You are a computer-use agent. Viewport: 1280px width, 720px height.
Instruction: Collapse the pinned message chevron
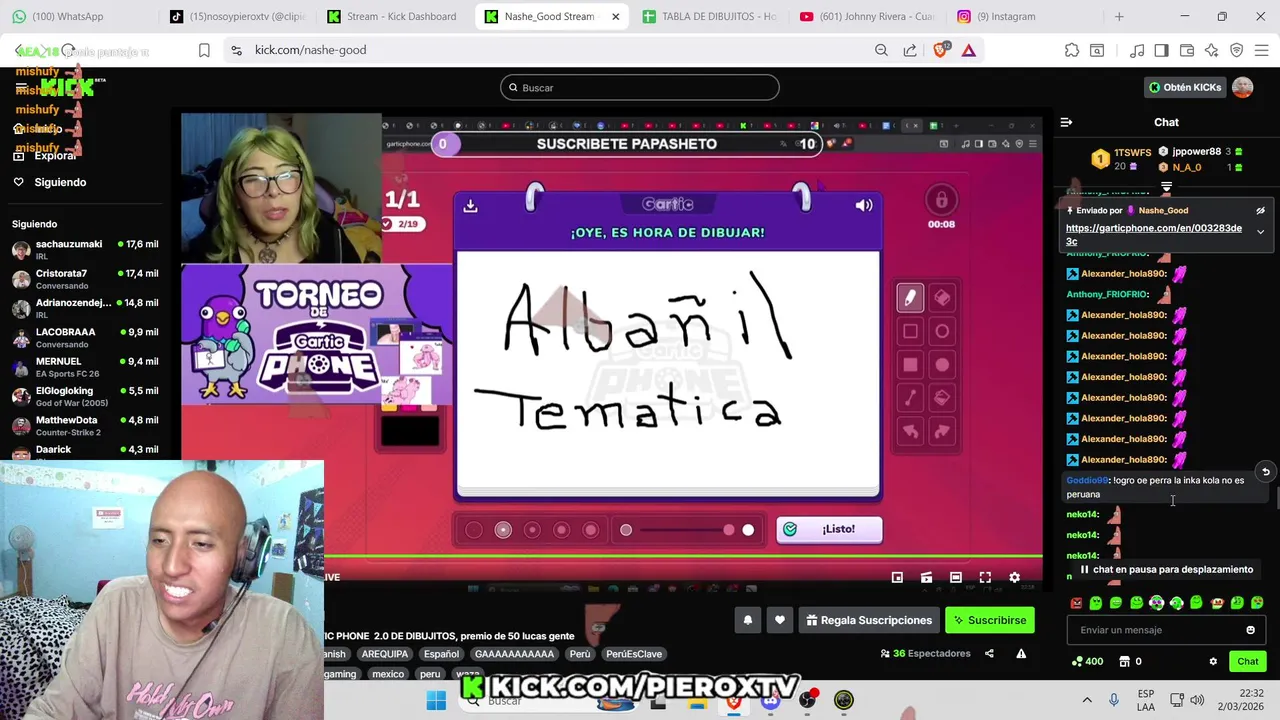click(1260, 232)
